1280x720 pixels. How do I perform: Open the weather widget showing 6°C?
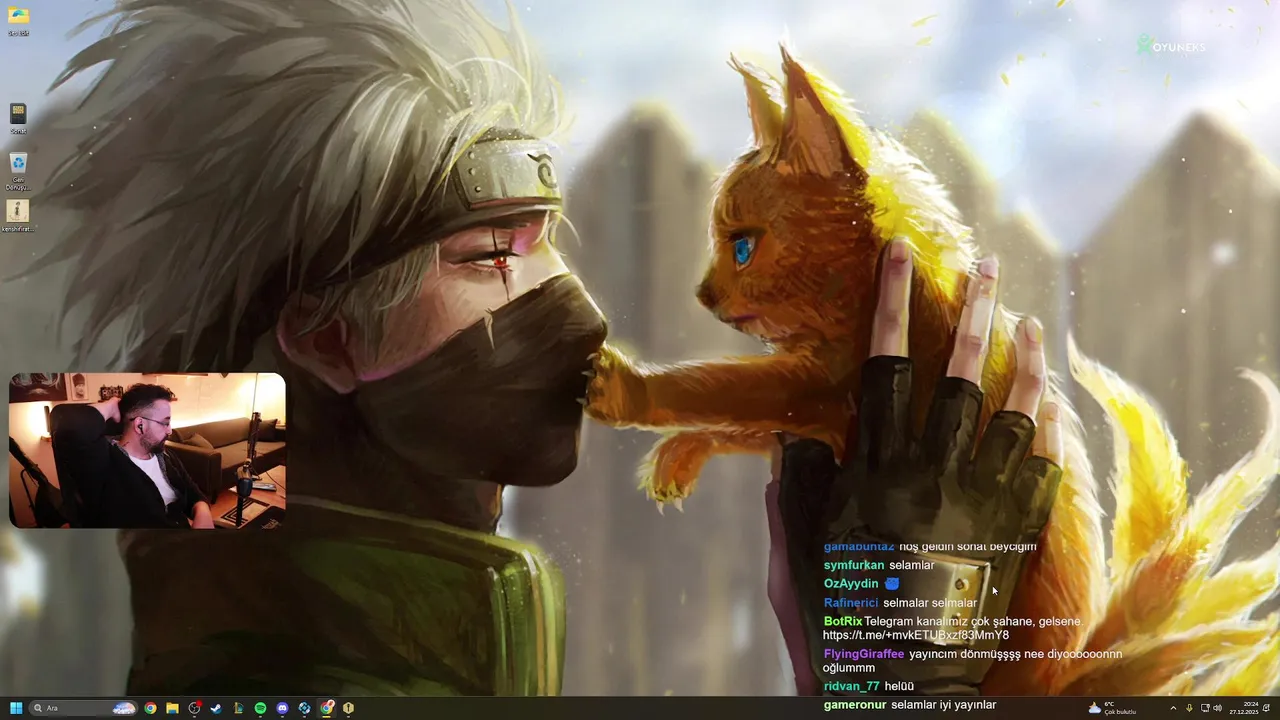[x=1112, y=708]
